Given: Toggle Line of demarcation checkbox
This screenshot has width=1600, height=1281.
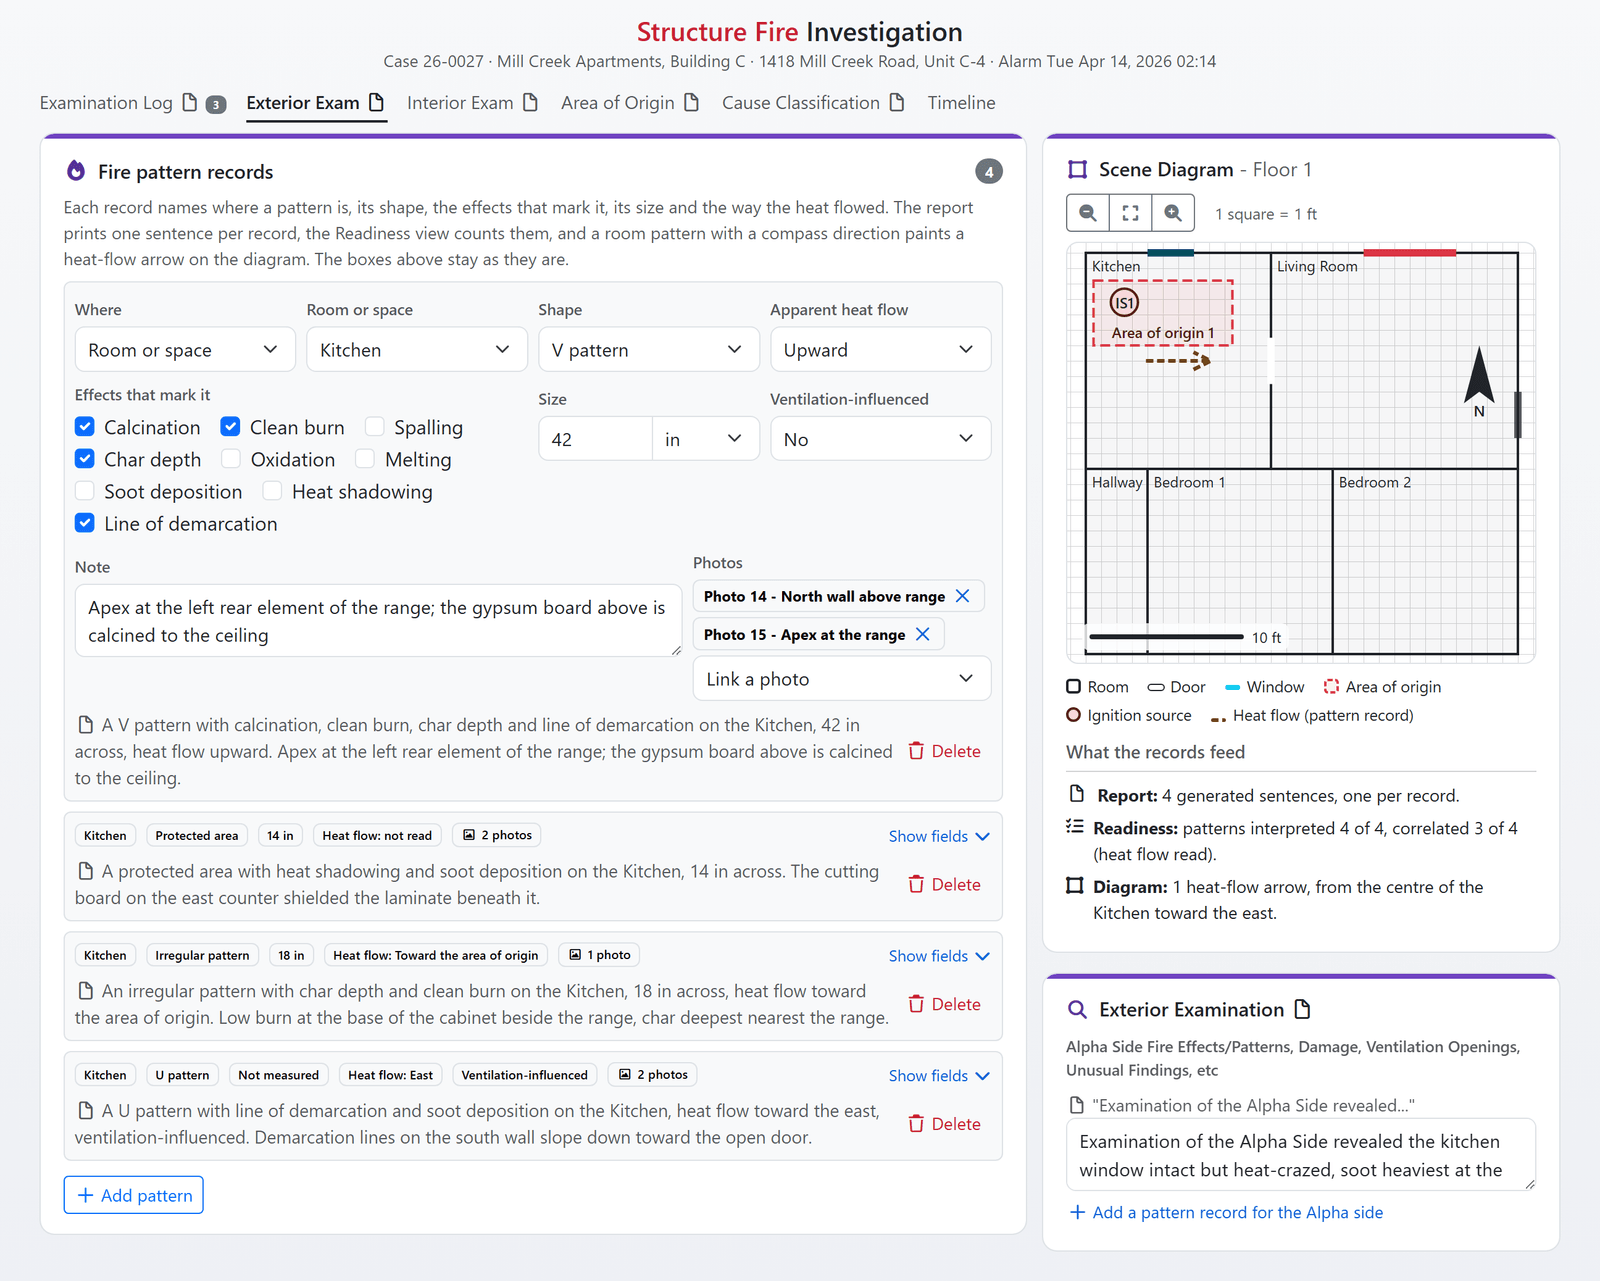Looking at the screenshot, I should pyautogui.click(x=85, y=523).
